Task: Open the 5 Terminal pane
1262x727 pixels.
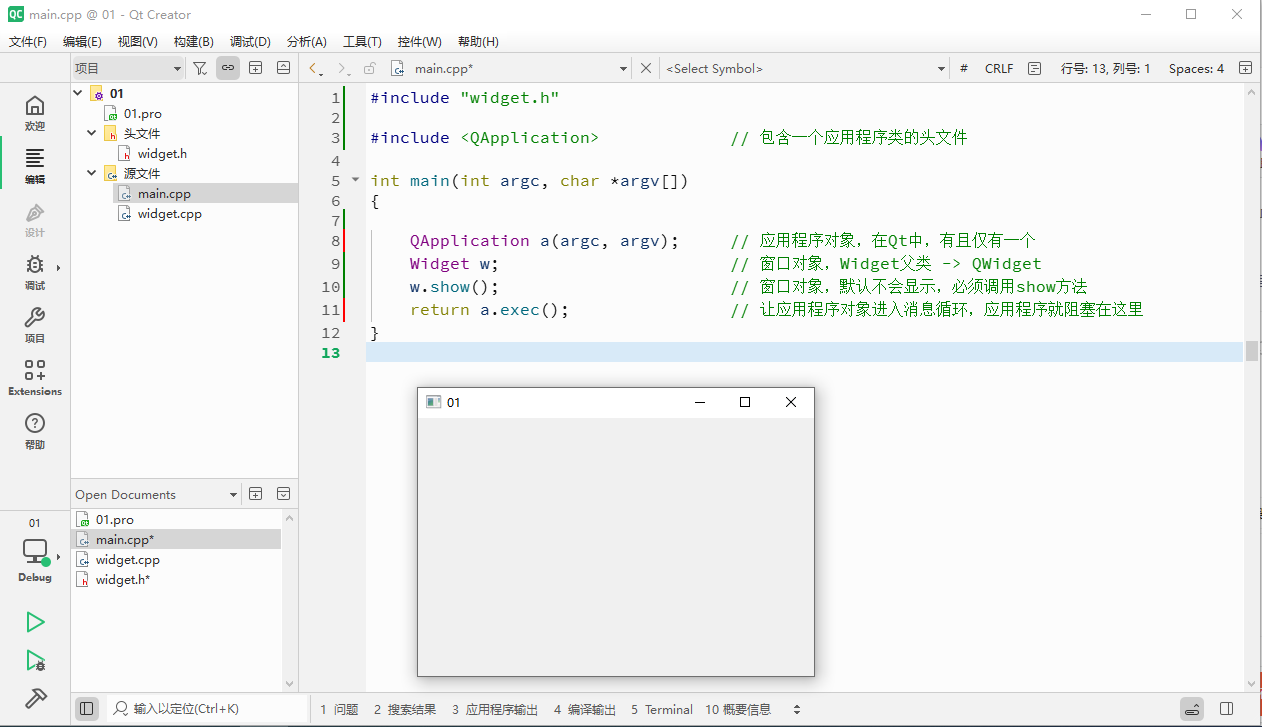Action: point(662,709)
